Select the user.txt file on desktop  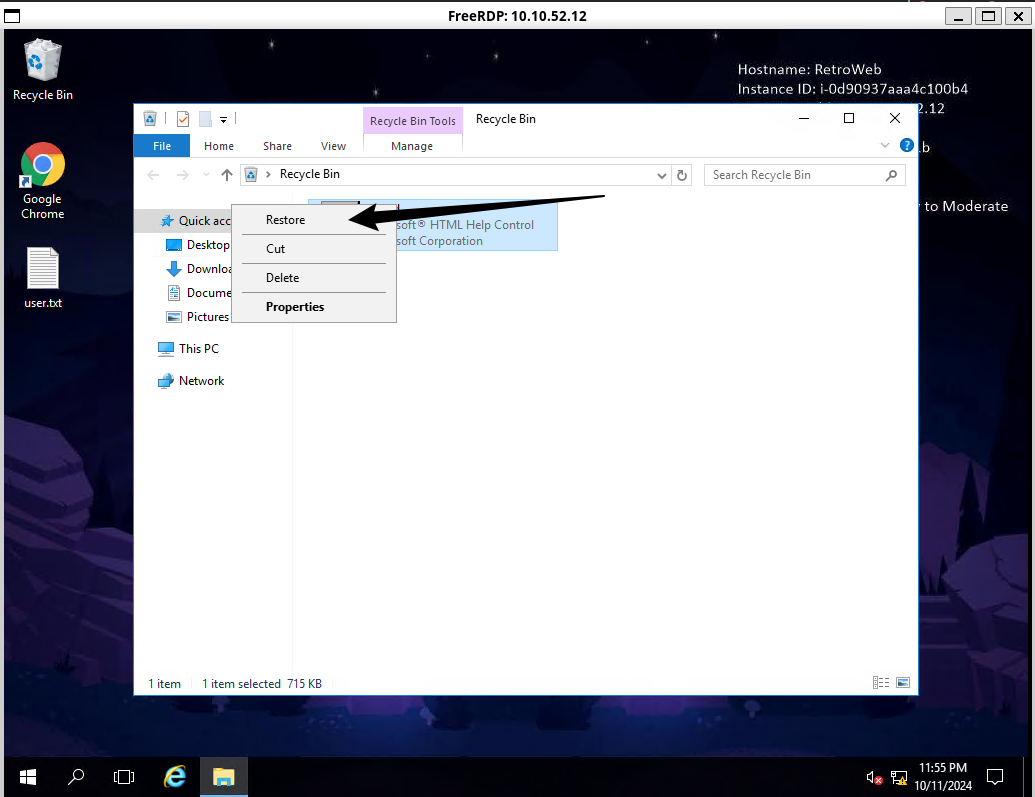point(43,277)
